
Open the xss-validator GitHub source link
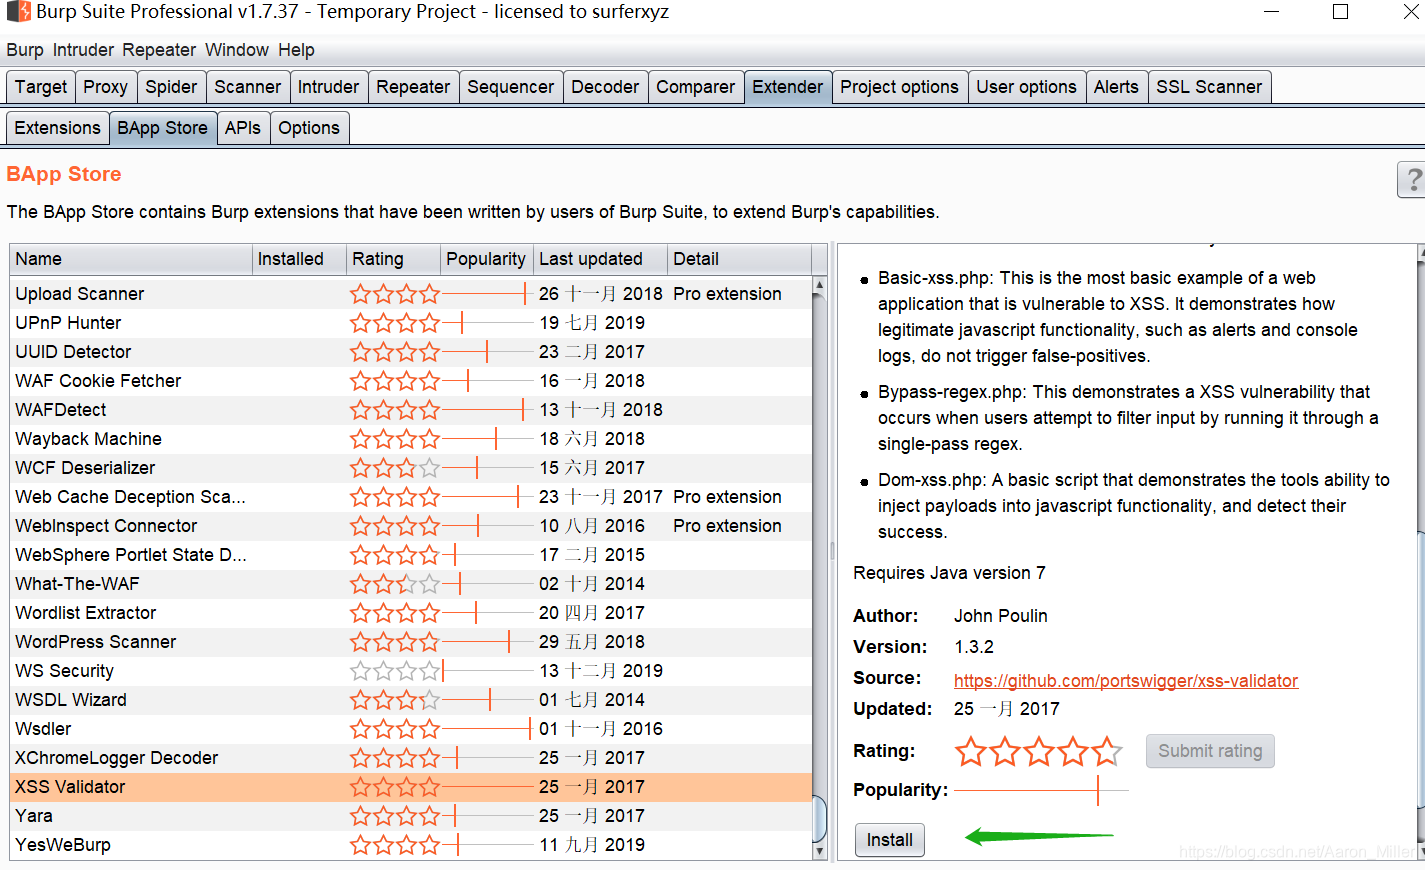point(1125,681)
